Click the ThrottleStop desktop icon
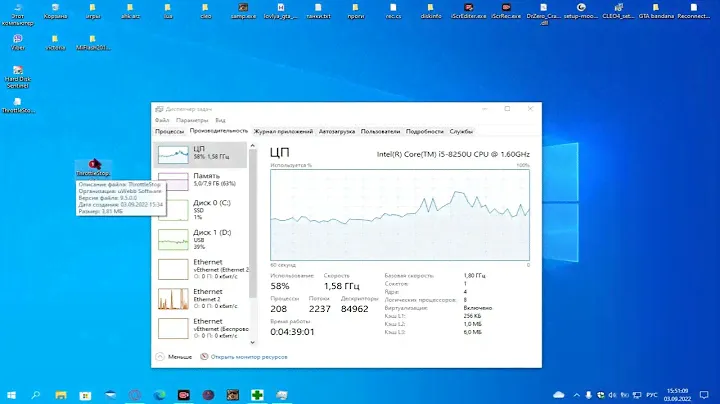This screenshot has width=720, height=404. click(x=92, y=165)
